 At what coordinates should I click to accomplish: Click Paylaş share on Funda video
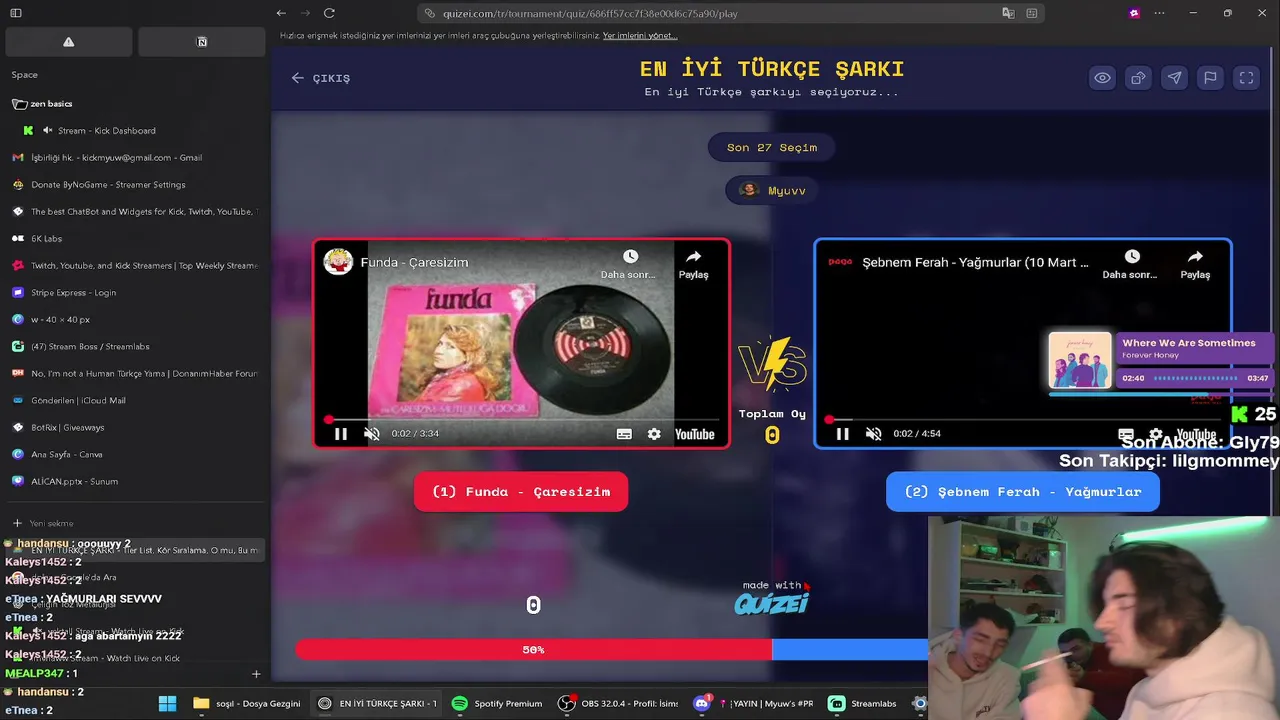(x=693, y=265)
